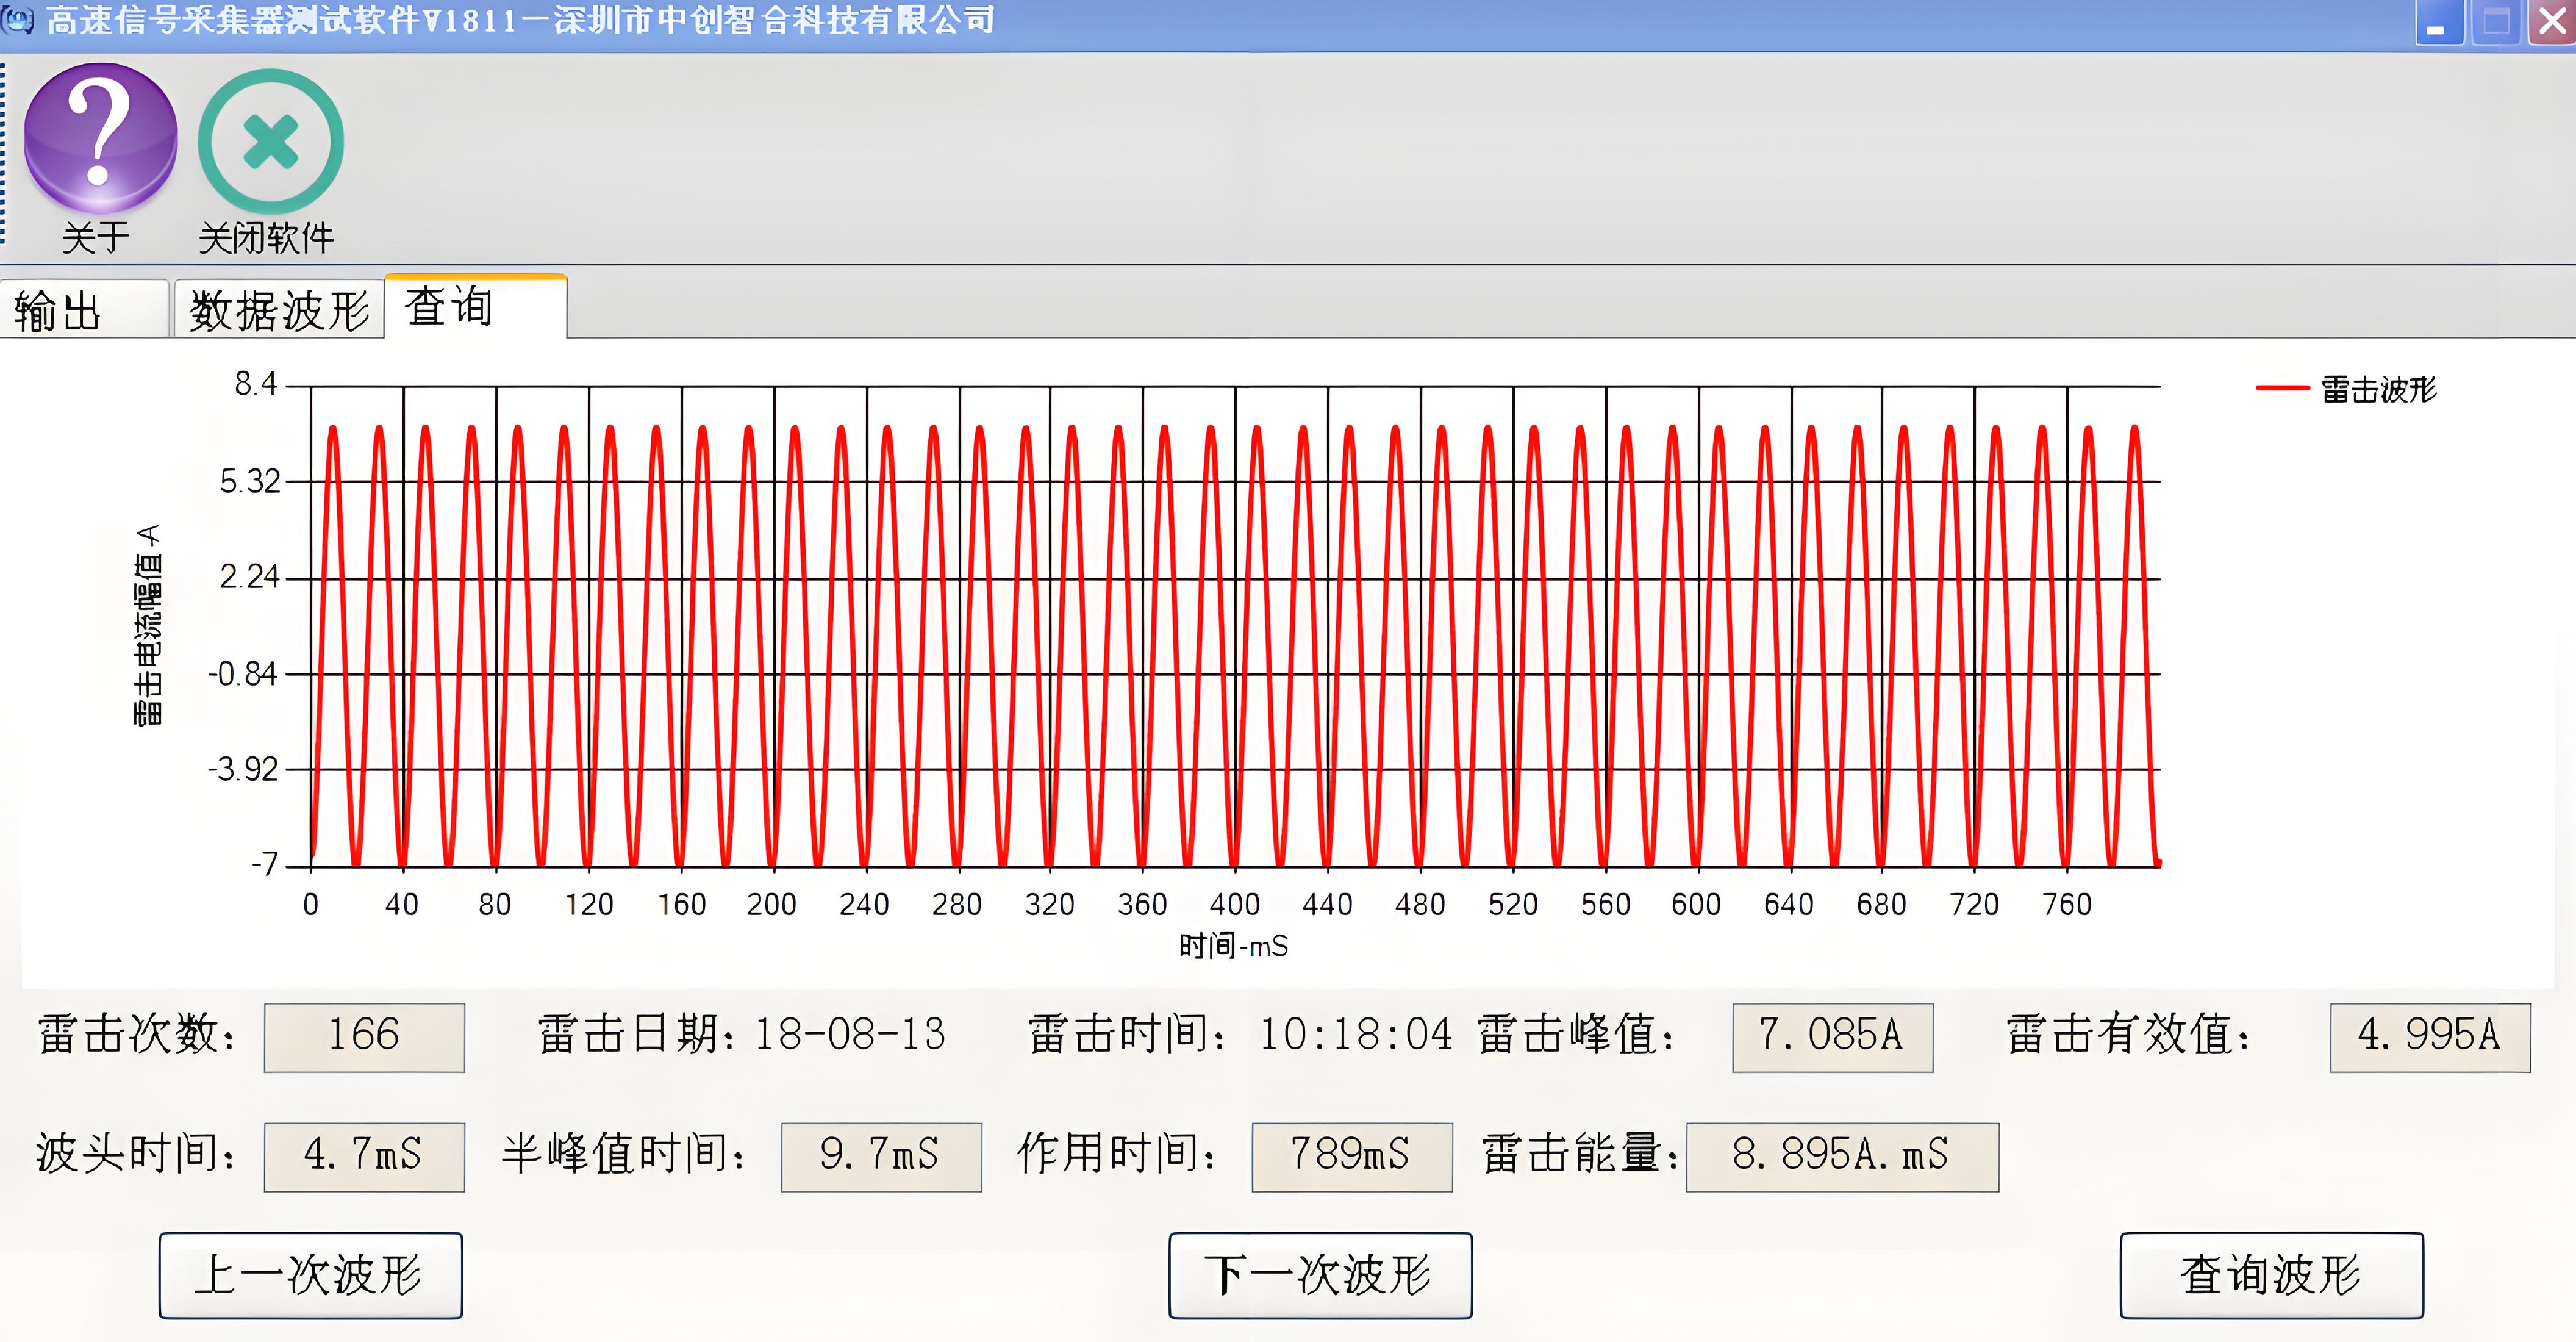This screenshot has width=2576, height=1342.
Task: Click the app icon in title bar
Action: click(17, 19)
